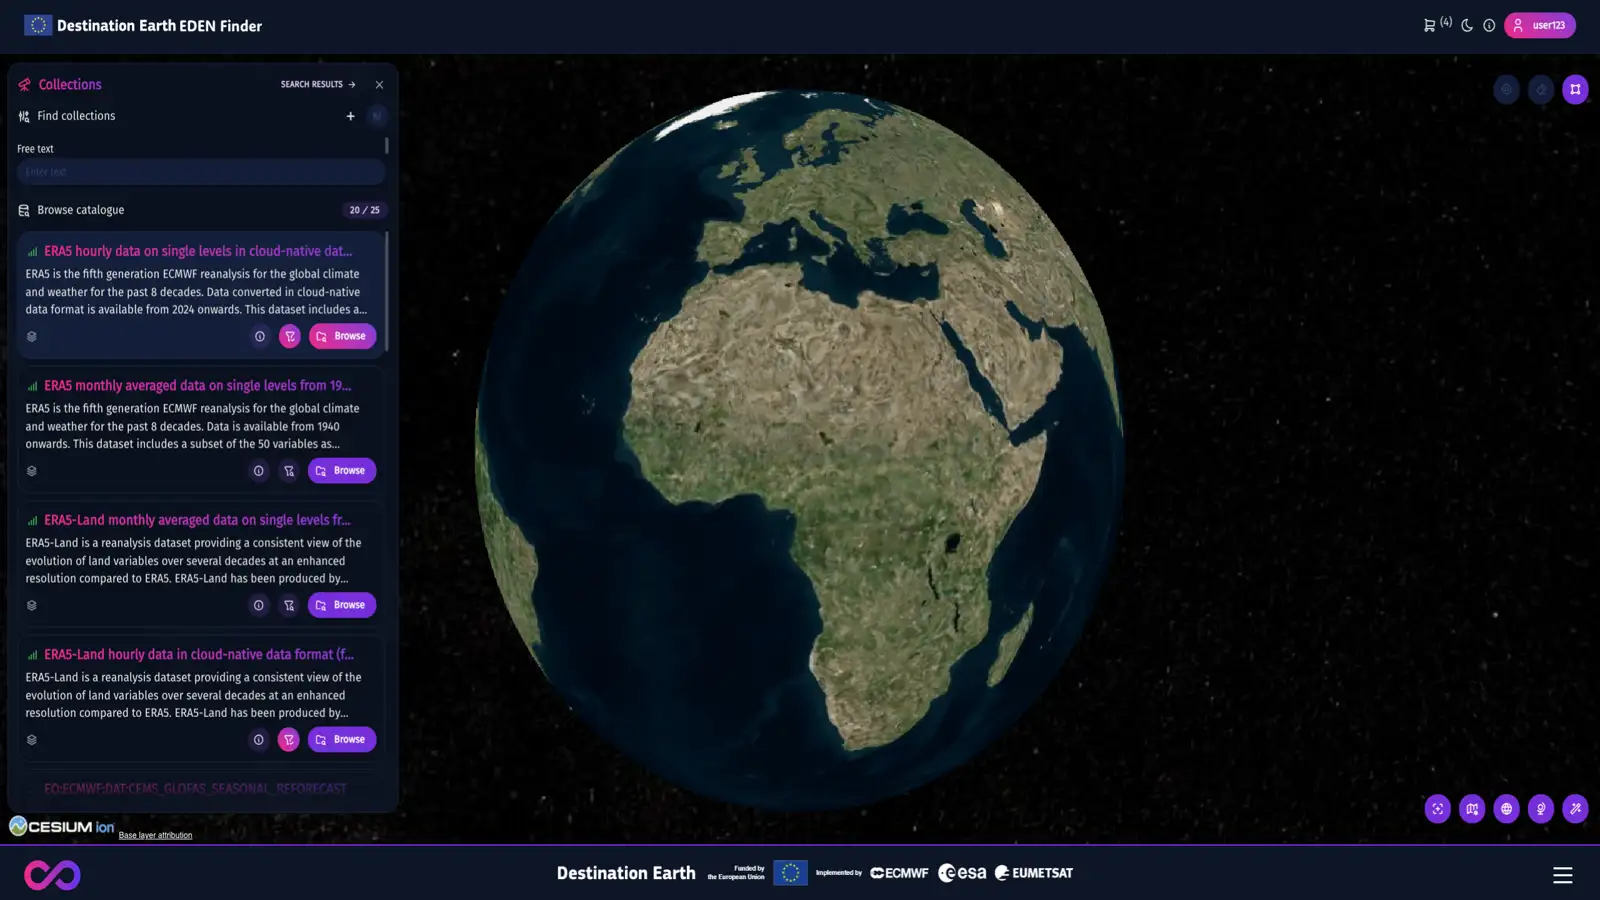The width and height of the screenshot is (1600, 900).
Task: Go to Search Results arrow link
Action: [x=318, y=85]
